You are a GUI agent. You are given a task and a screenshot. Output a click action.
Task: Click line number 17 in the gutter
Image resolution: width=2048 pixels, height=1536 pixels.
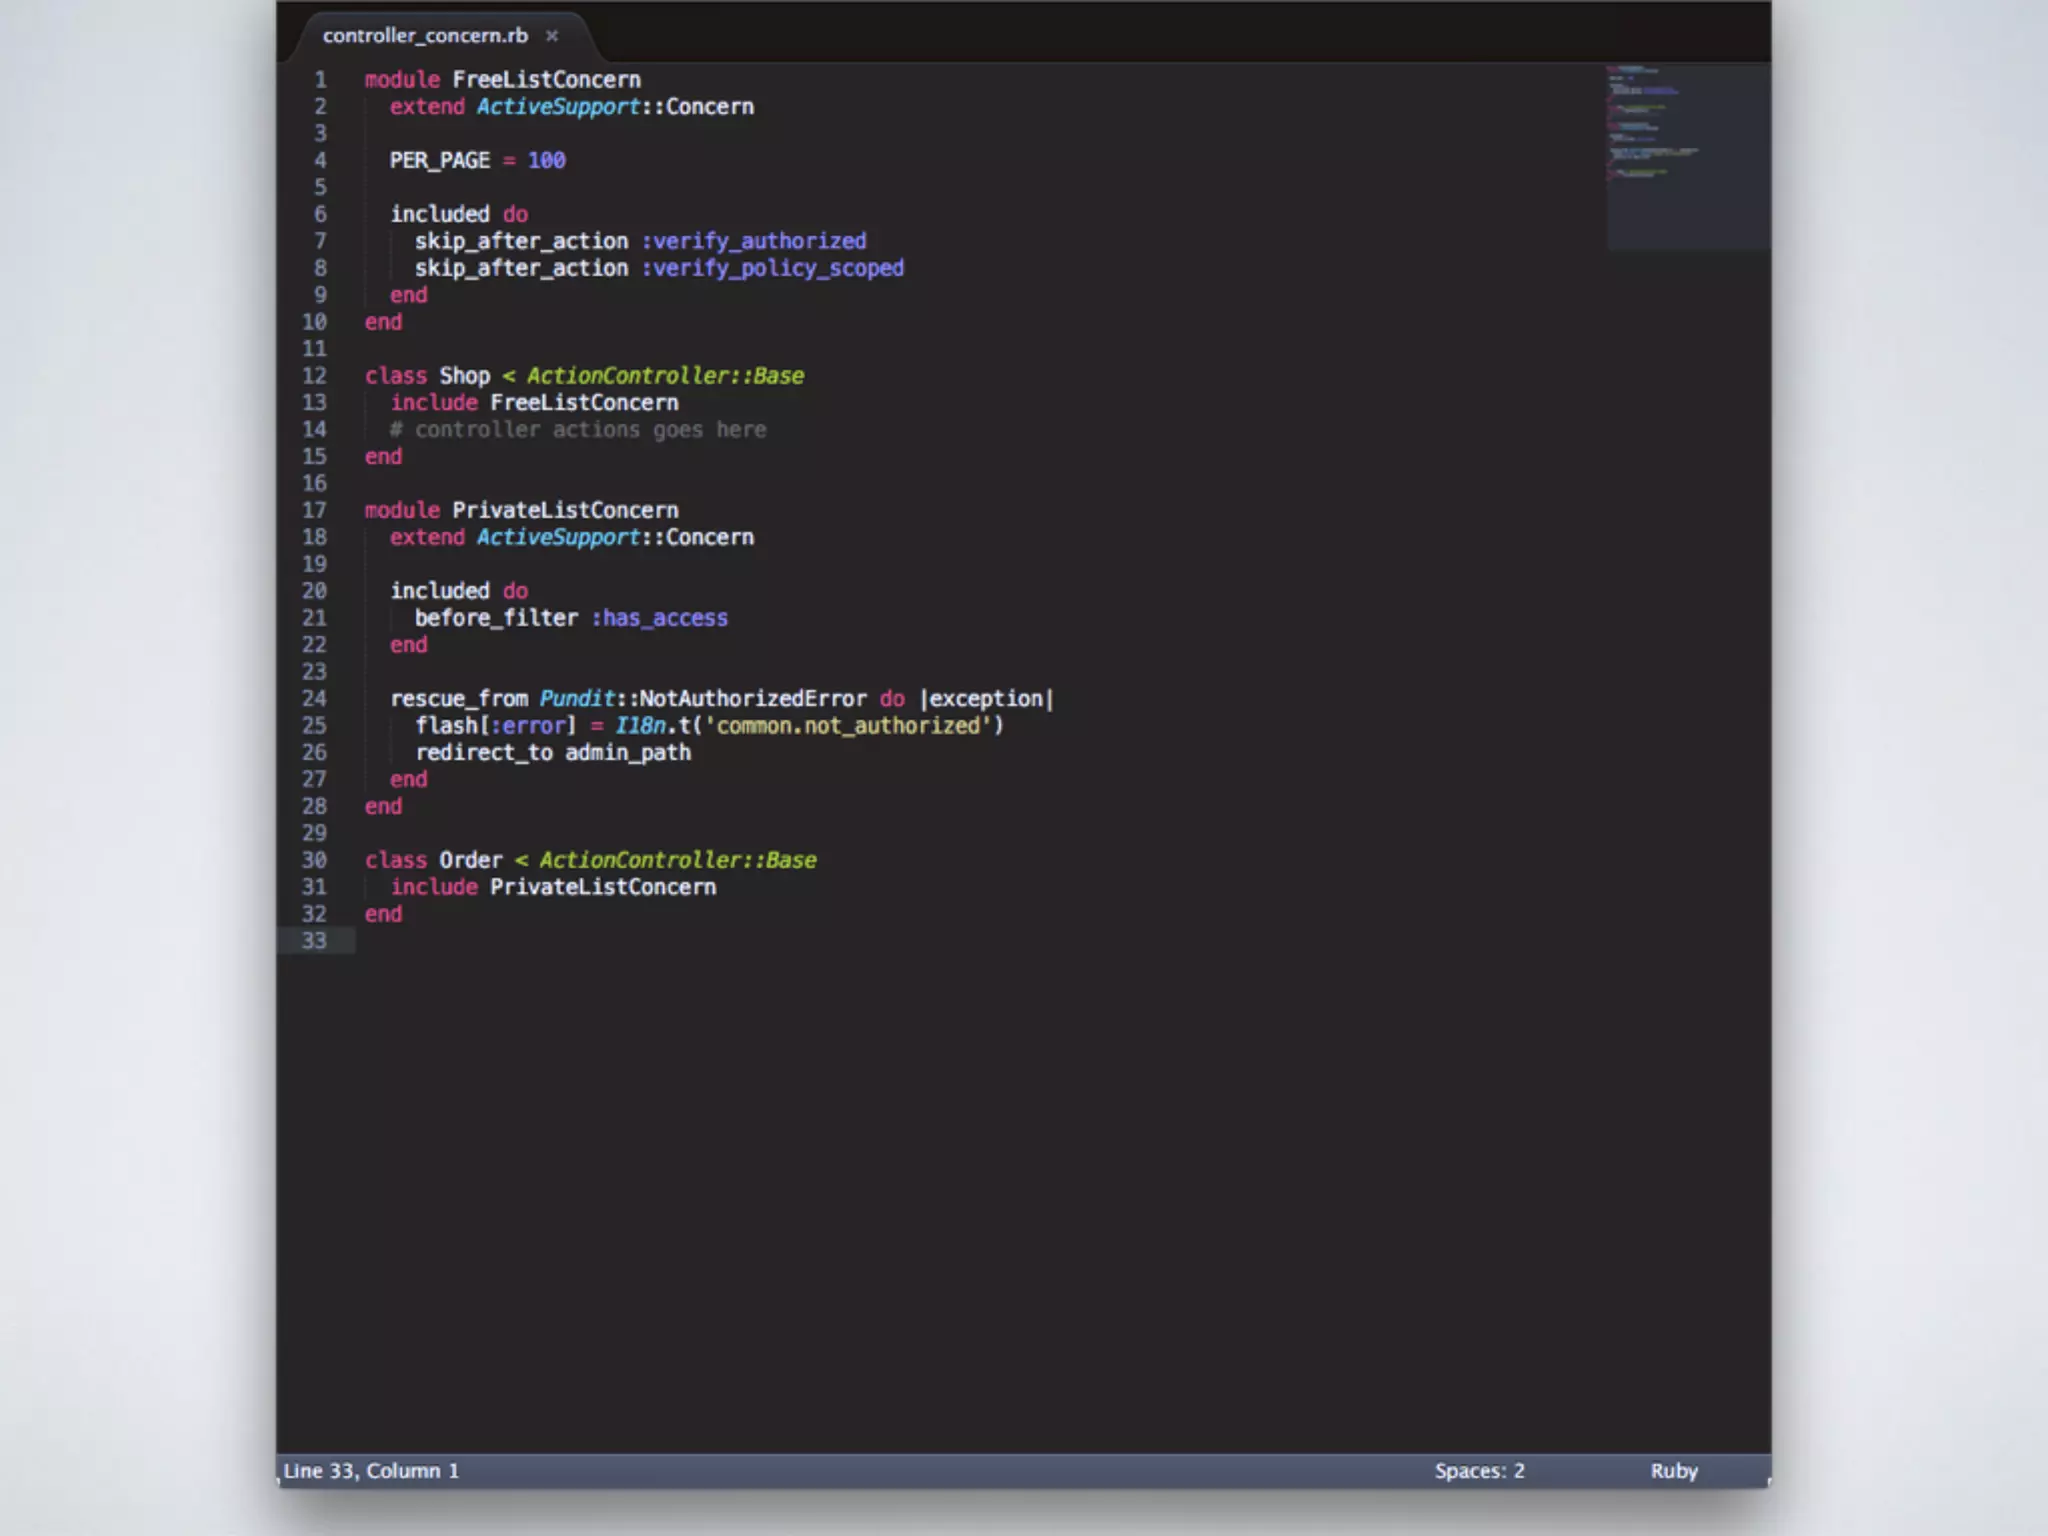click(314, 510)
